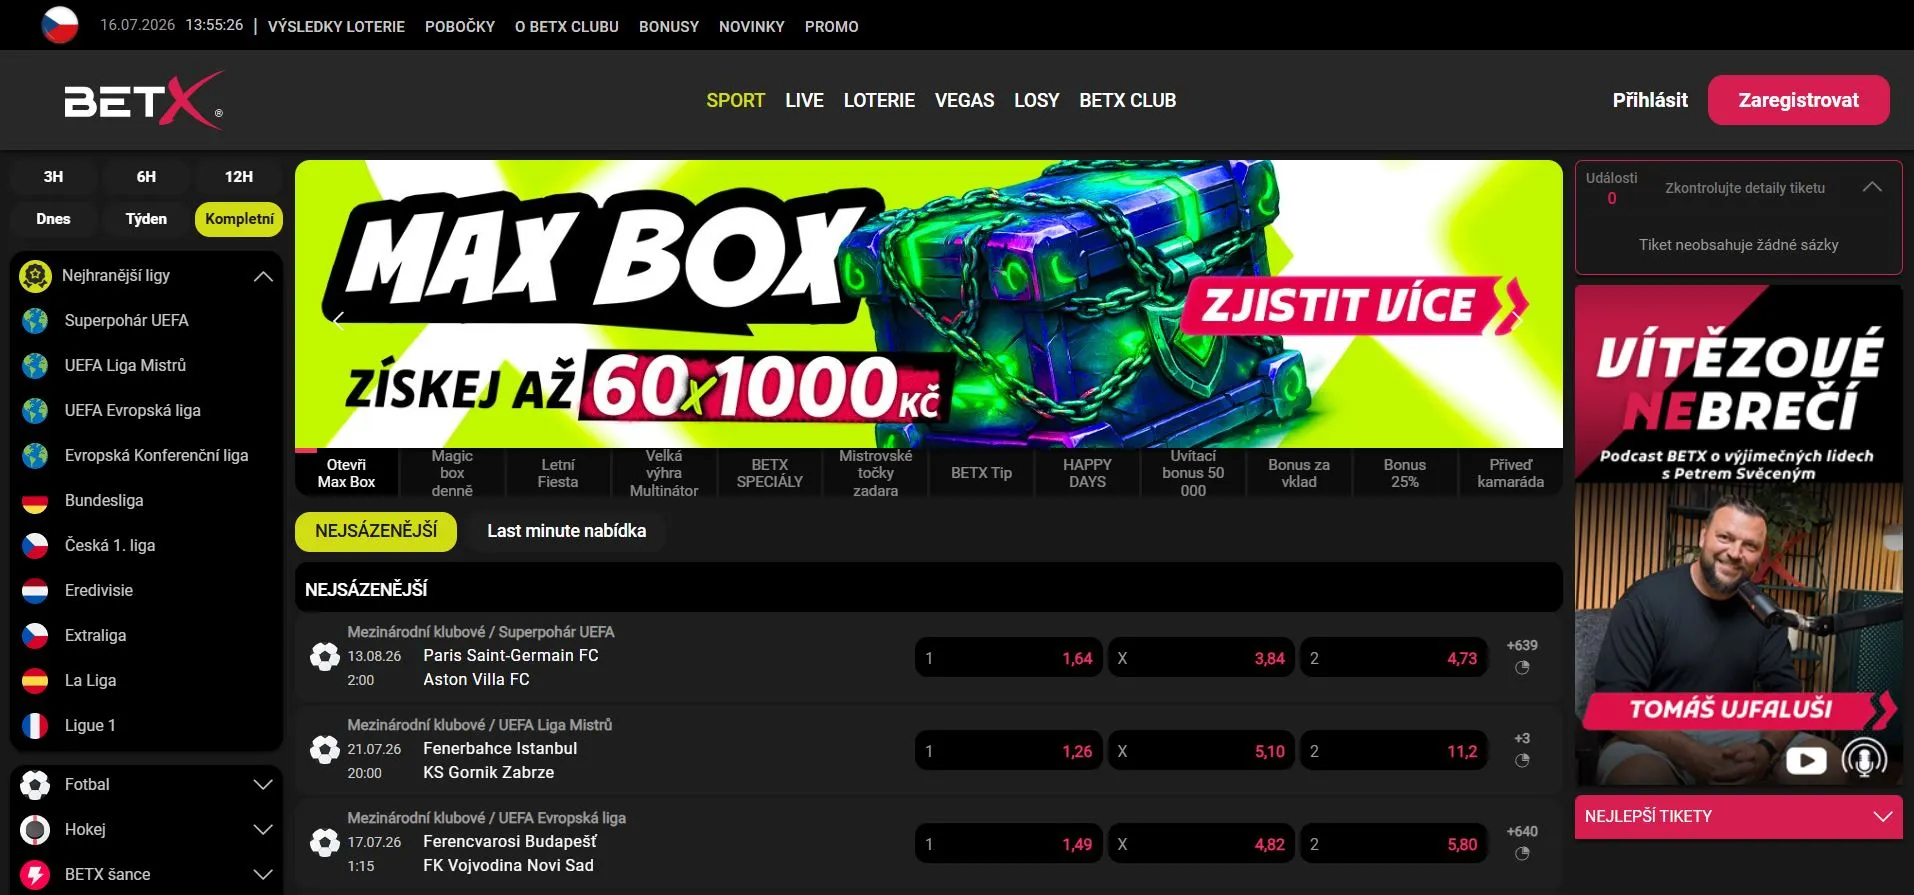This screenshot has width=1914, height=895.
Task: Select the 6H time filter
Action: tap(146, 177)
